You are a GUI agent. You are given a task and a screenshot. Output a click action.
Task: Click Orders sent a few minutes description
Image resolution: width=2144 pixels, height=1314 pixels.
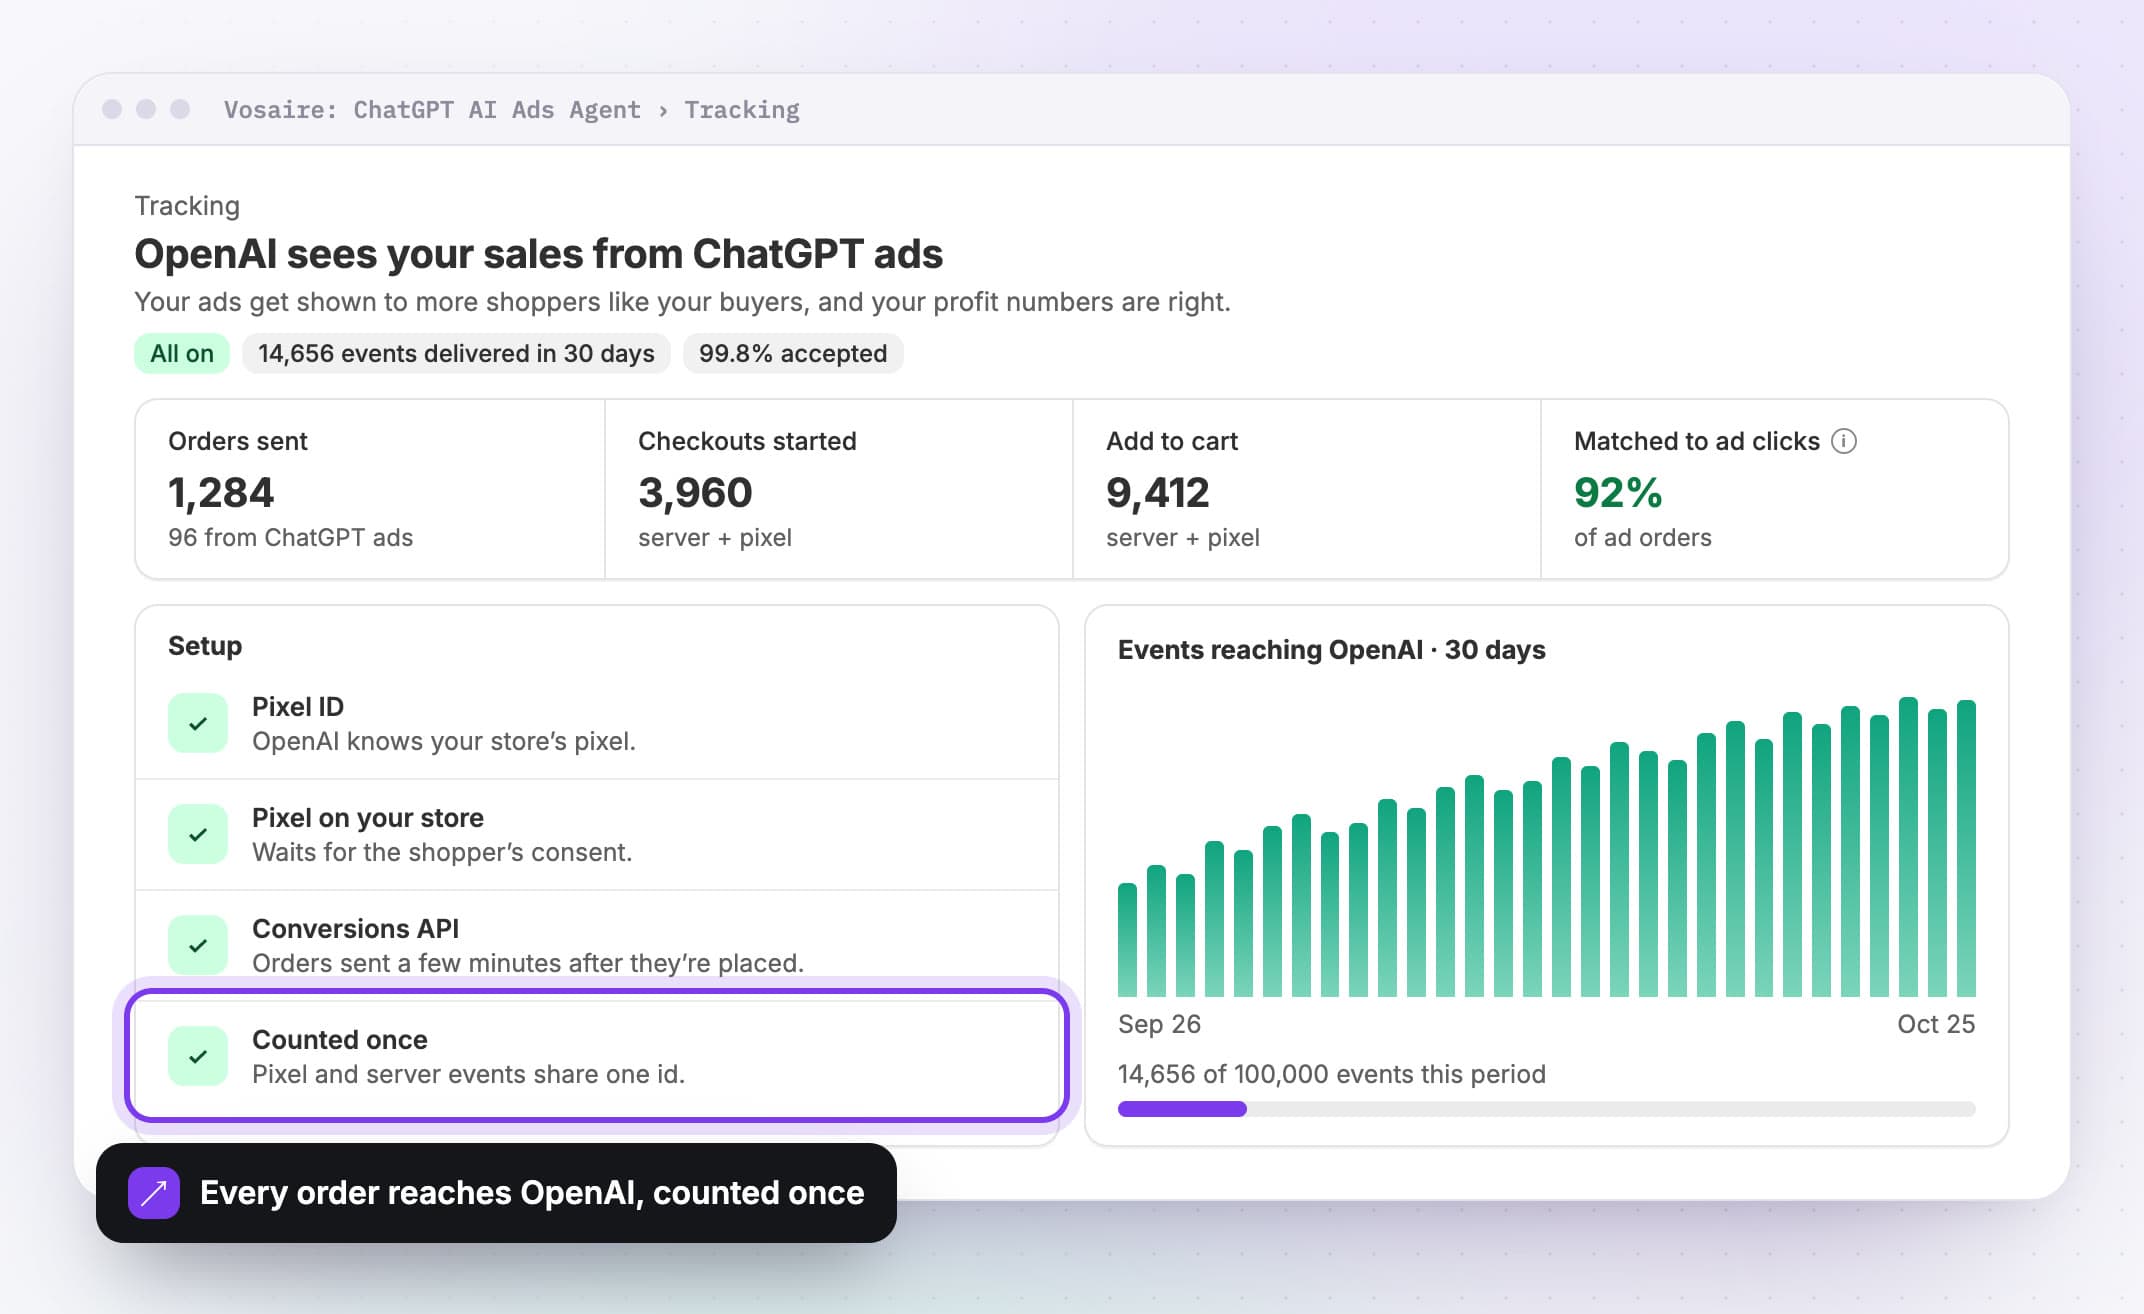pyautogui.click(x=528, y=963)
